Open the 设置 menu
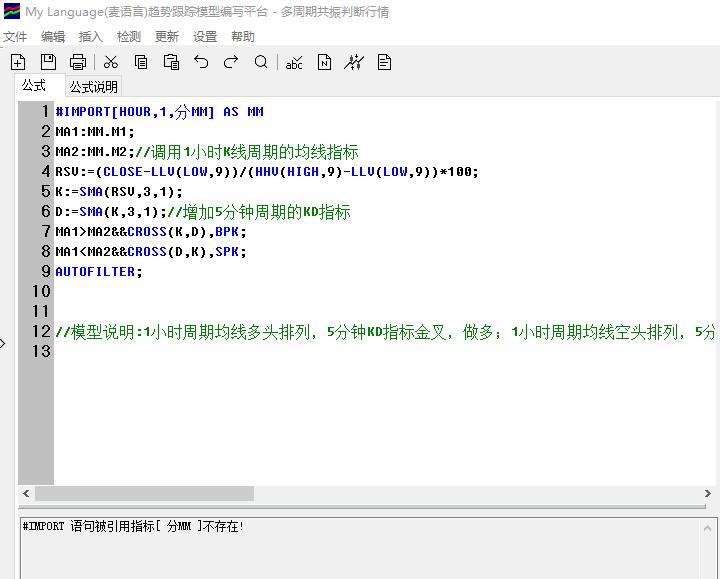720x579 pixels. point(205,36)
